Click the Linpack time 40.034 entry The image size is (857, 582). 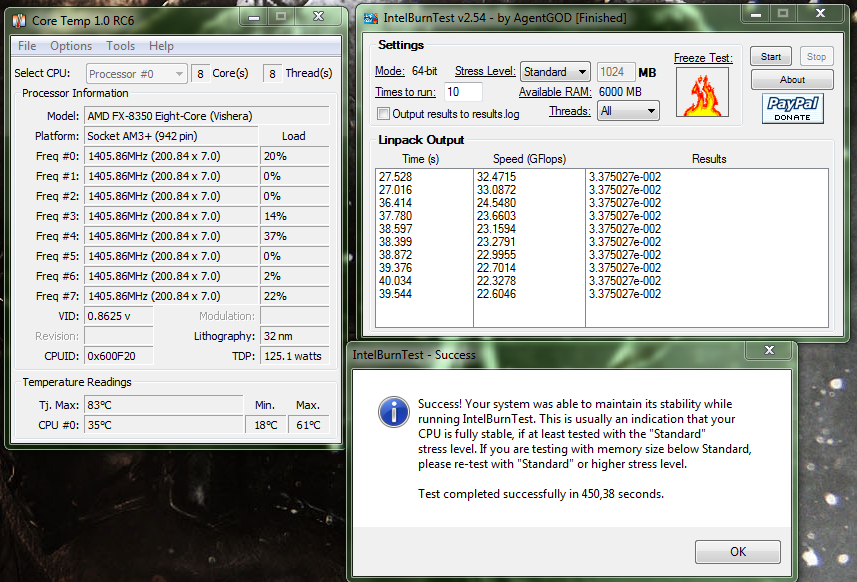click(x=395, y=281)
